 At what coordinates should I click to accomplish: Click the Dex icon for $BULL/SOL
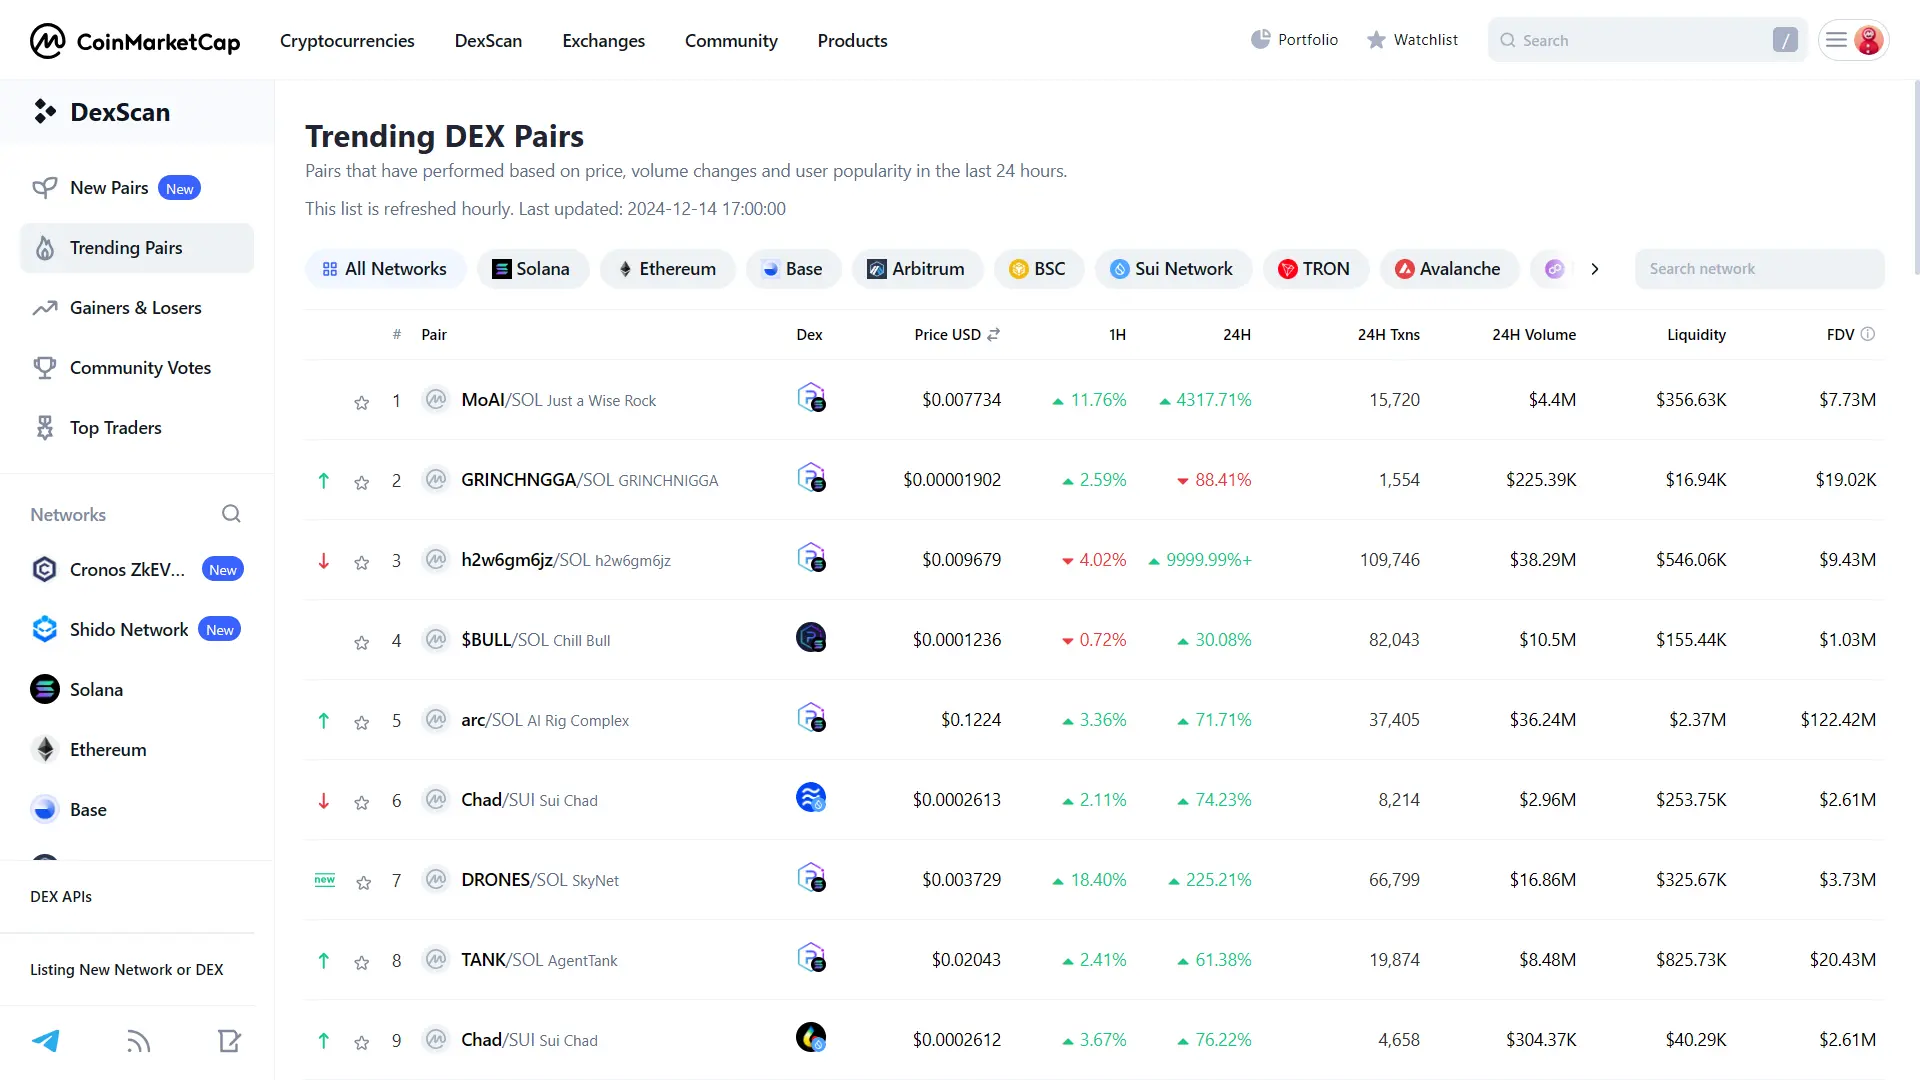click(811, 638)
